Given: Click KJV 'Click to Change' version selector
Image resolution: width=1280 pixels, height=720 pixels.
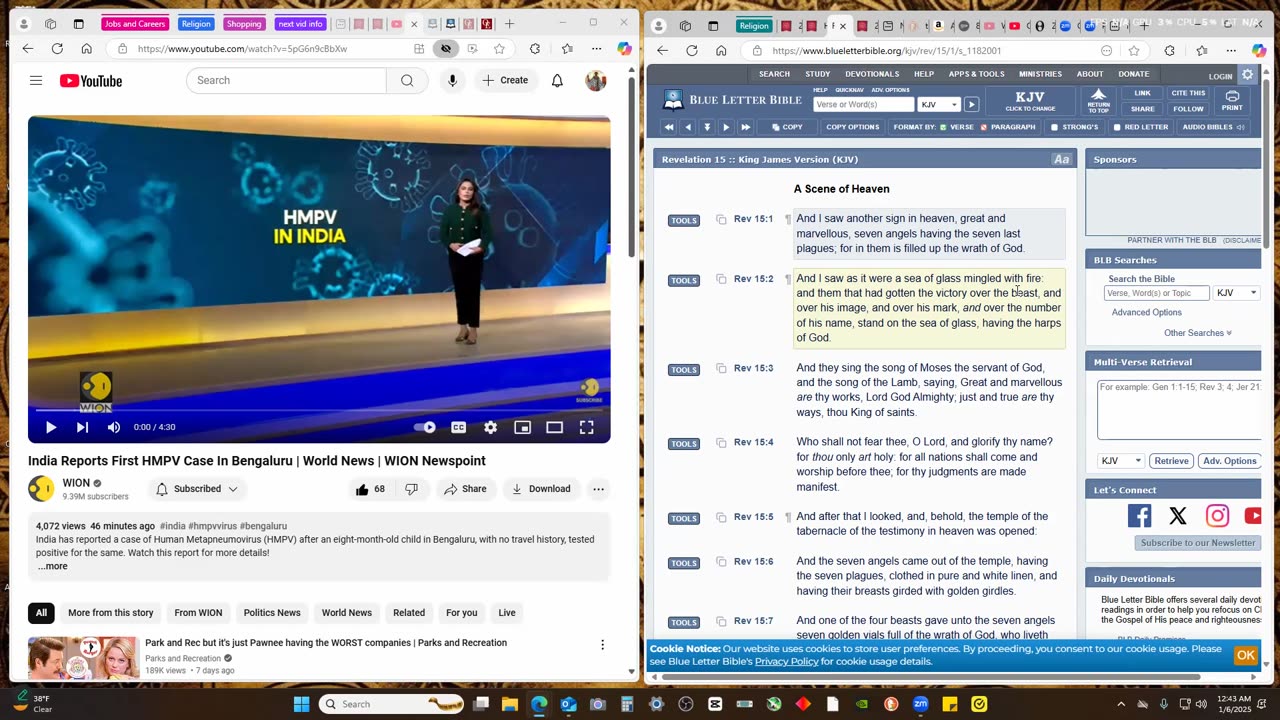Looking at the screenshot, I should [1030, 101].
